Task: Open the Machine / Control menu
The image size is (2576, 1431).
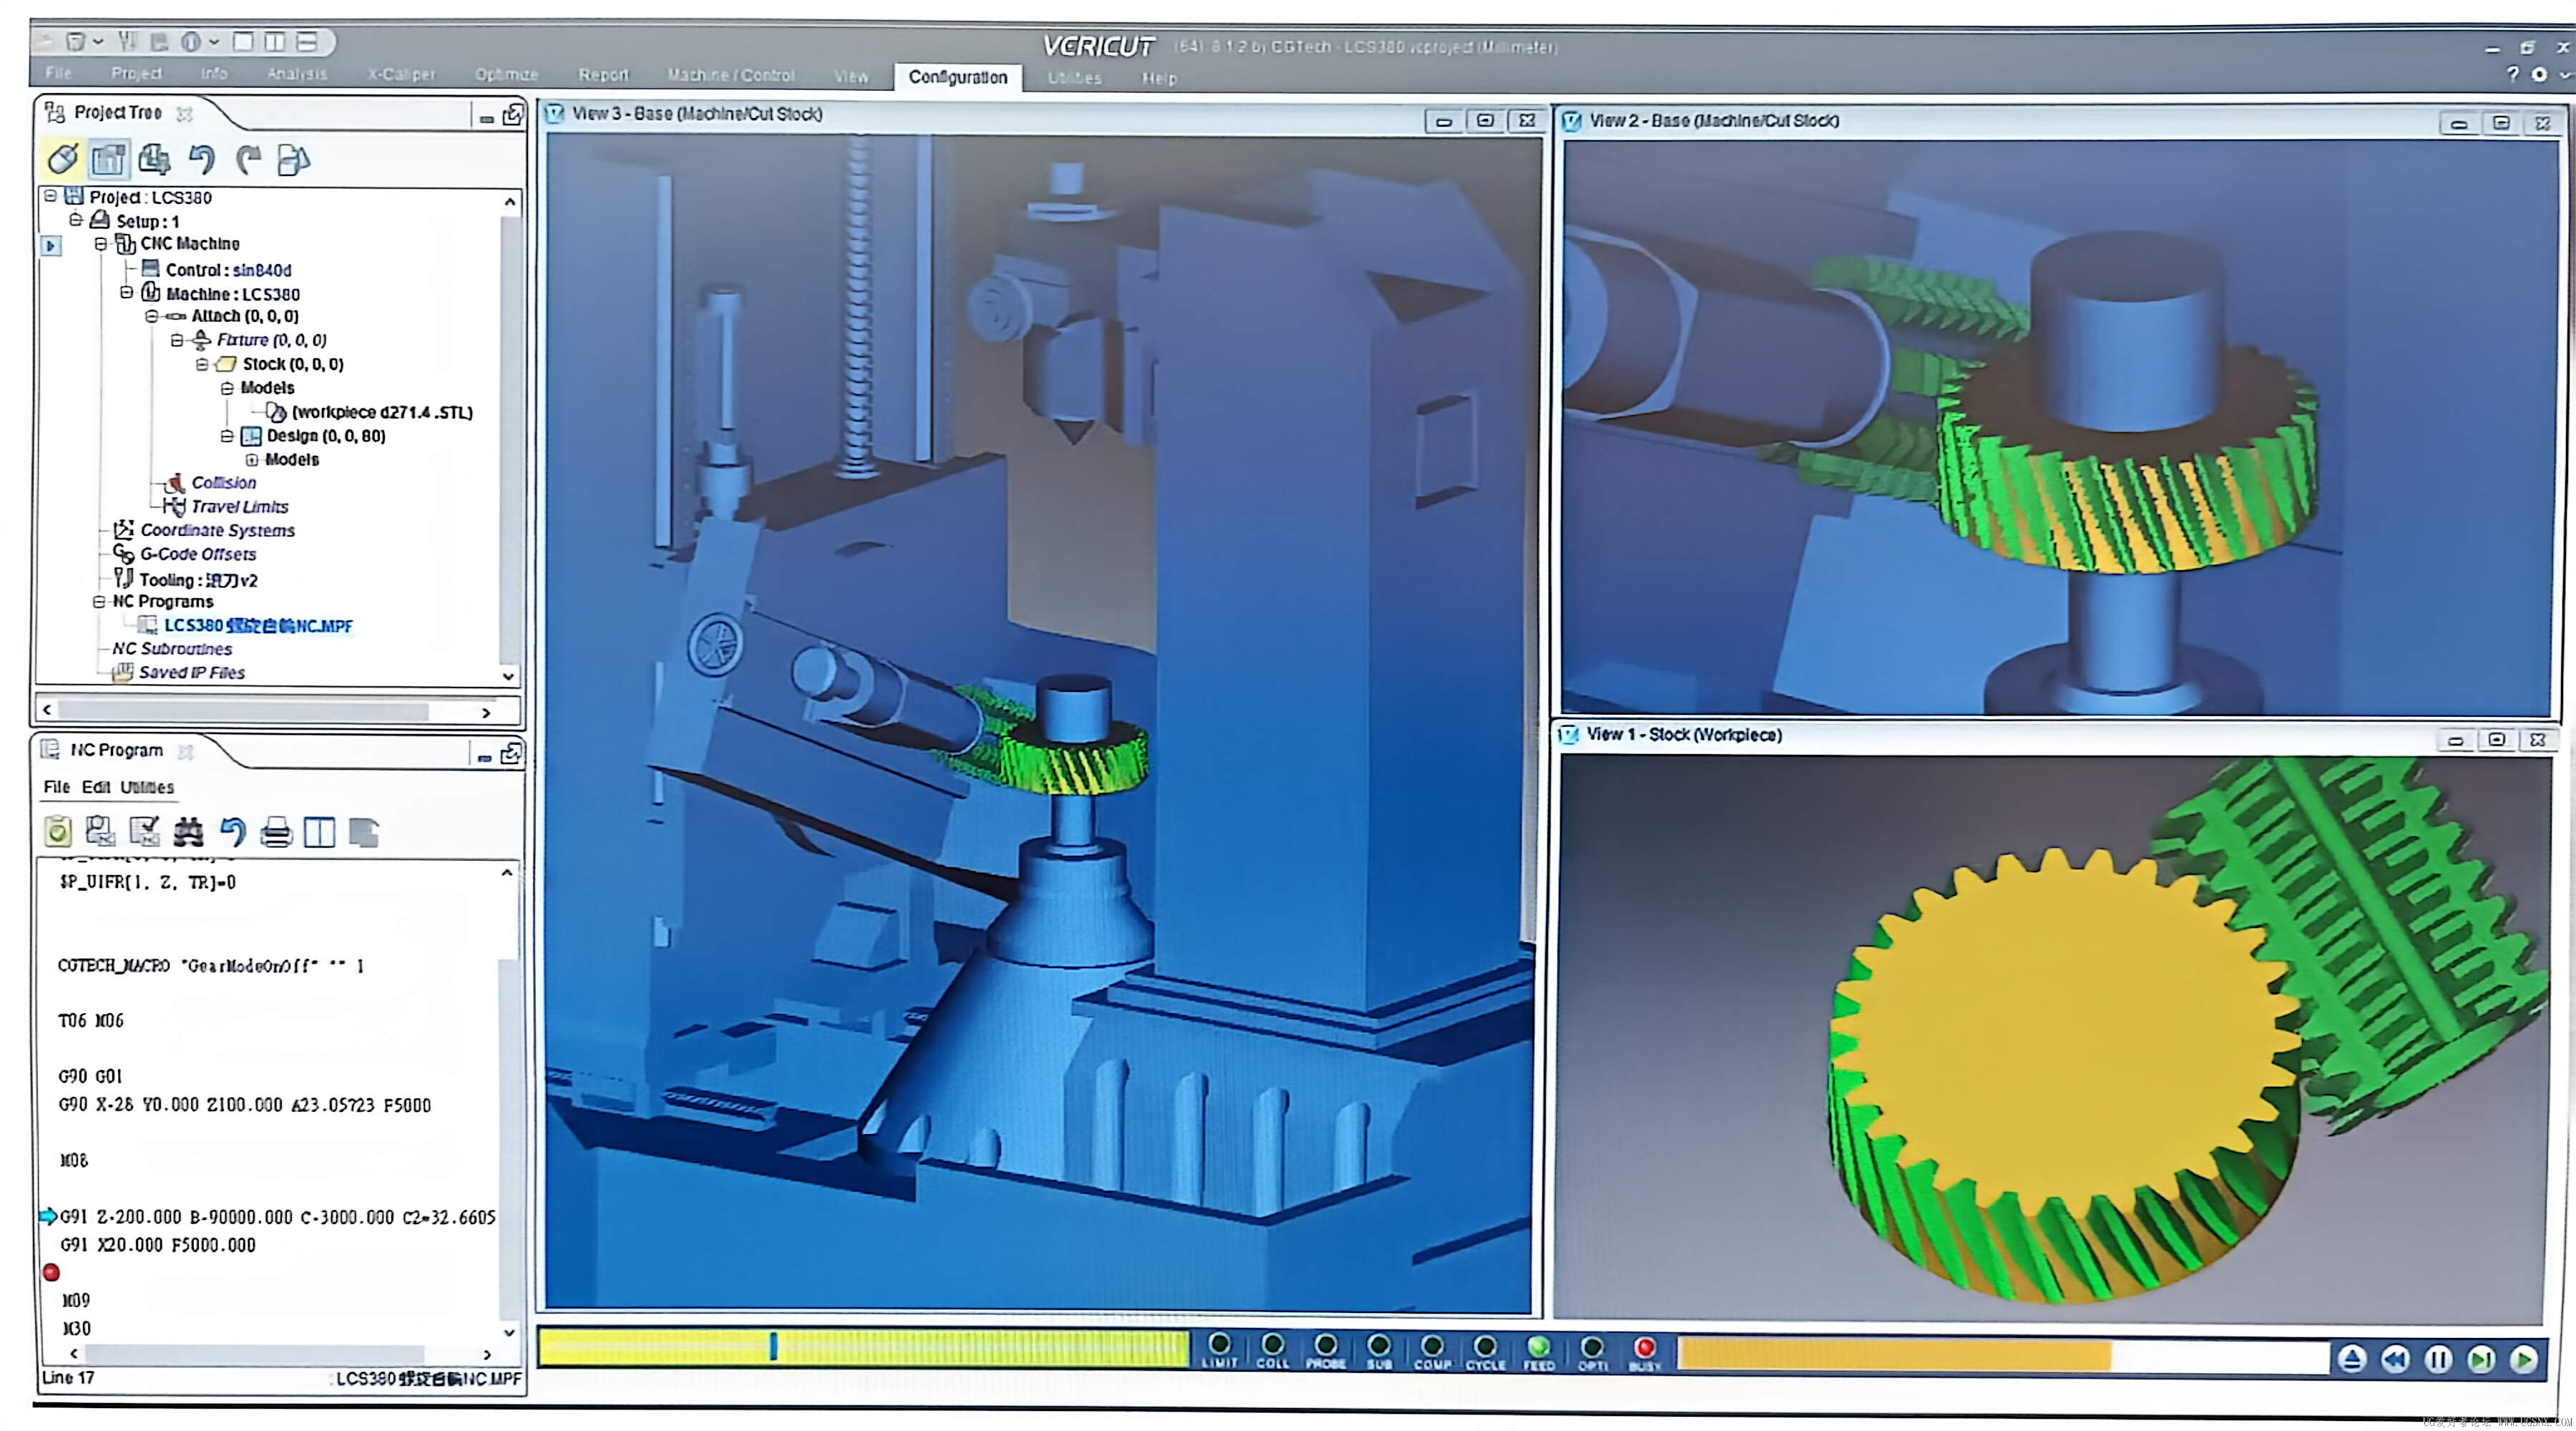Action: pos(731,75)
